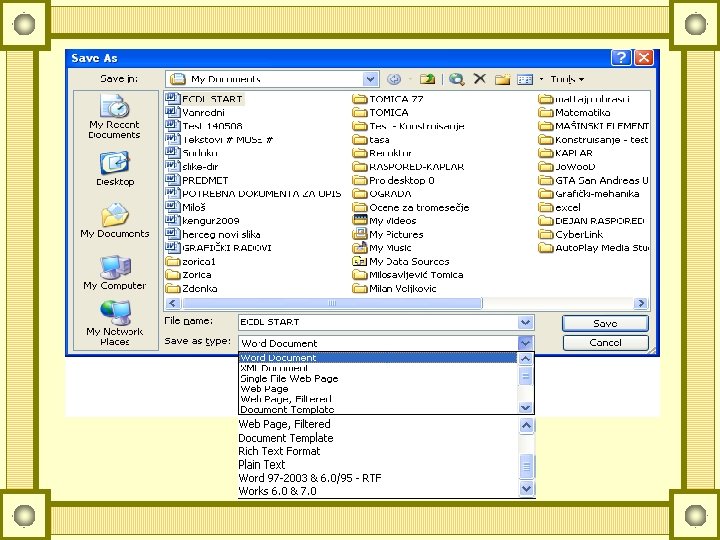Open the Tools menu
Viewport: 720px width, 540px height.
click(567, 79)
